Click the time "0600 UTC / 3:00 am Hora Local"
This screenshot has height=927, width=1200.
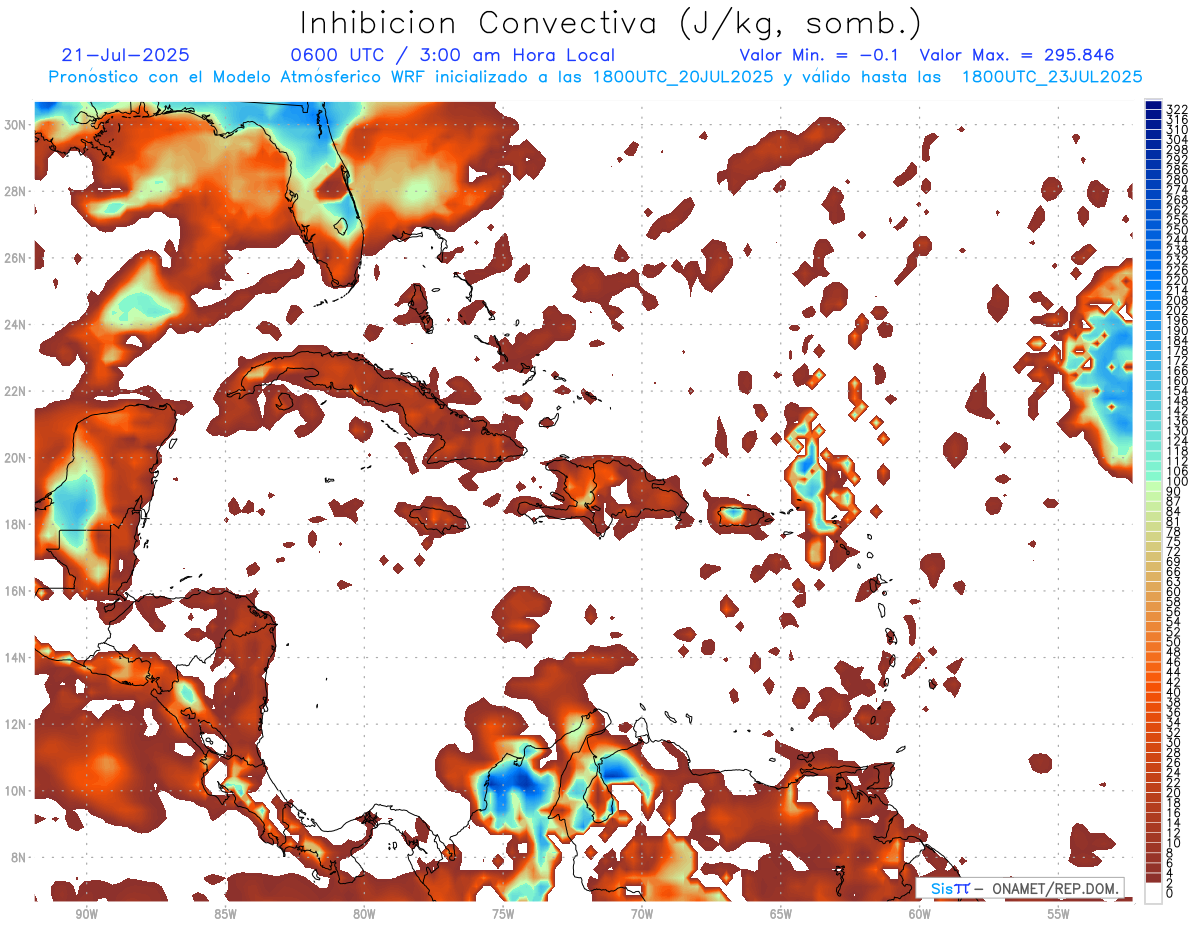[x=453, y=56]
